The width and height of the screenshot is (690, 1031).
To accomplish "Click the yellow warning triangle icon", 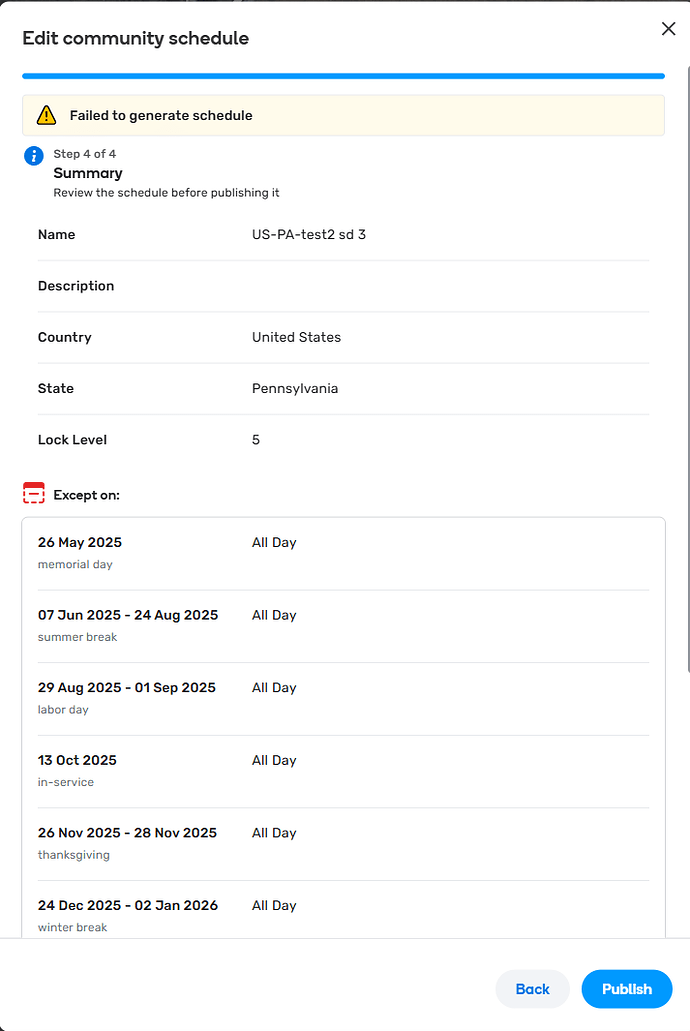I will pos(46,115).
